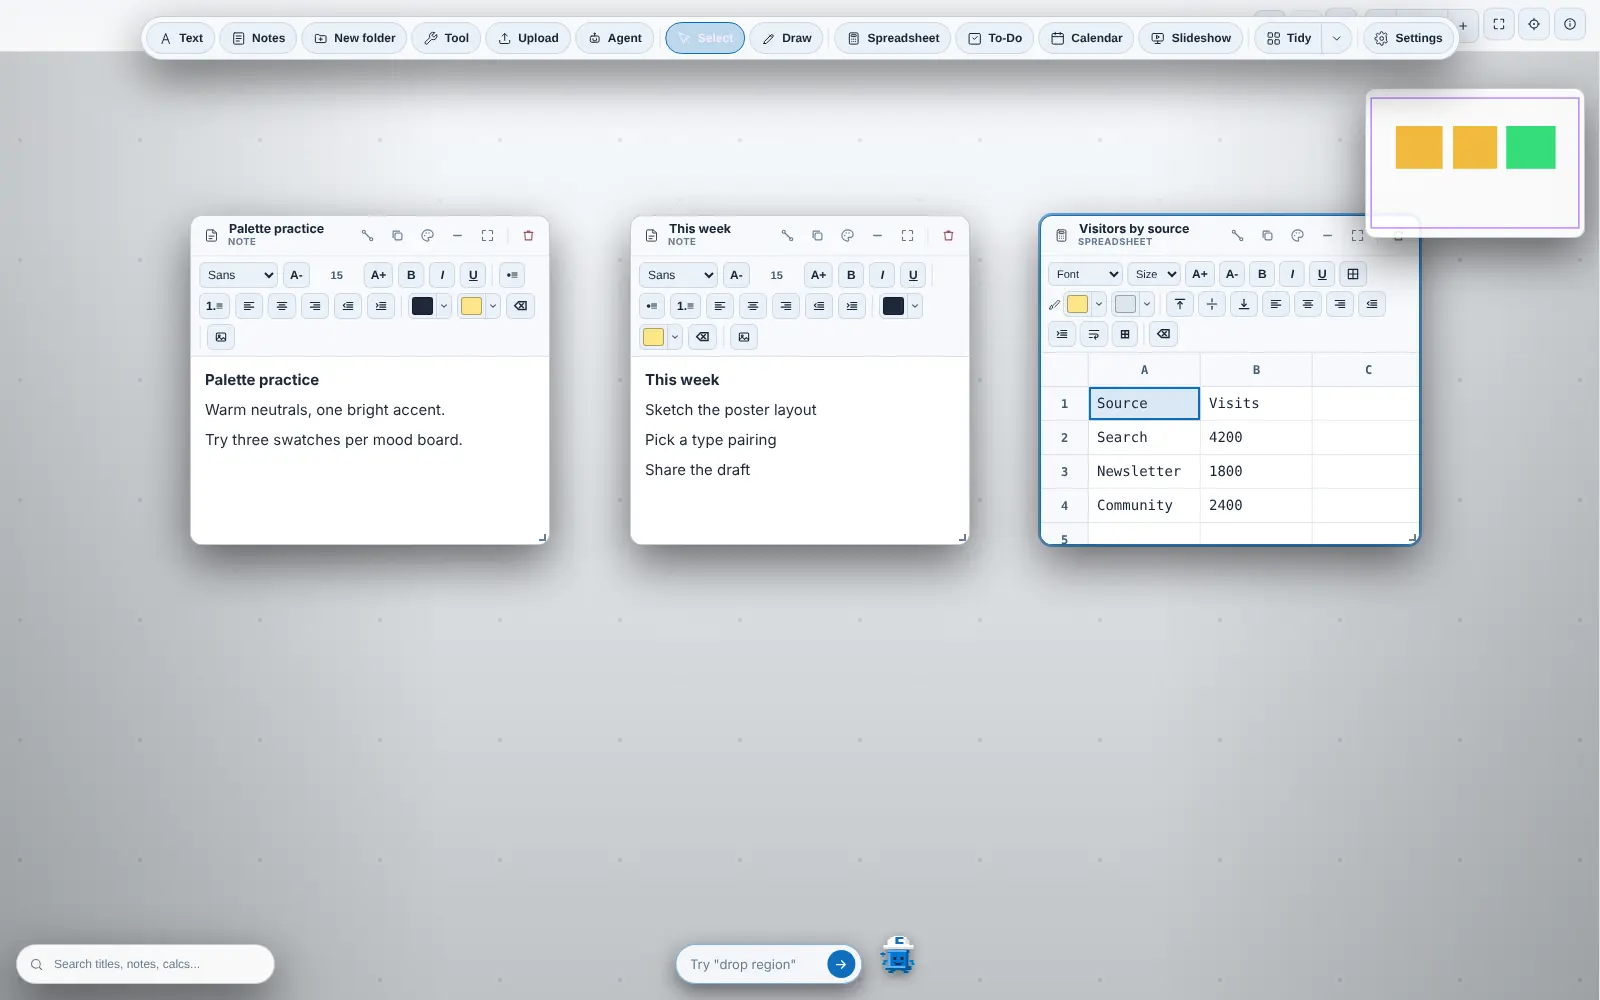Toggle bold in the spreadsheet toolbar
Viewport: 1600px width, 1000px height.
(x=1262, y=274)
